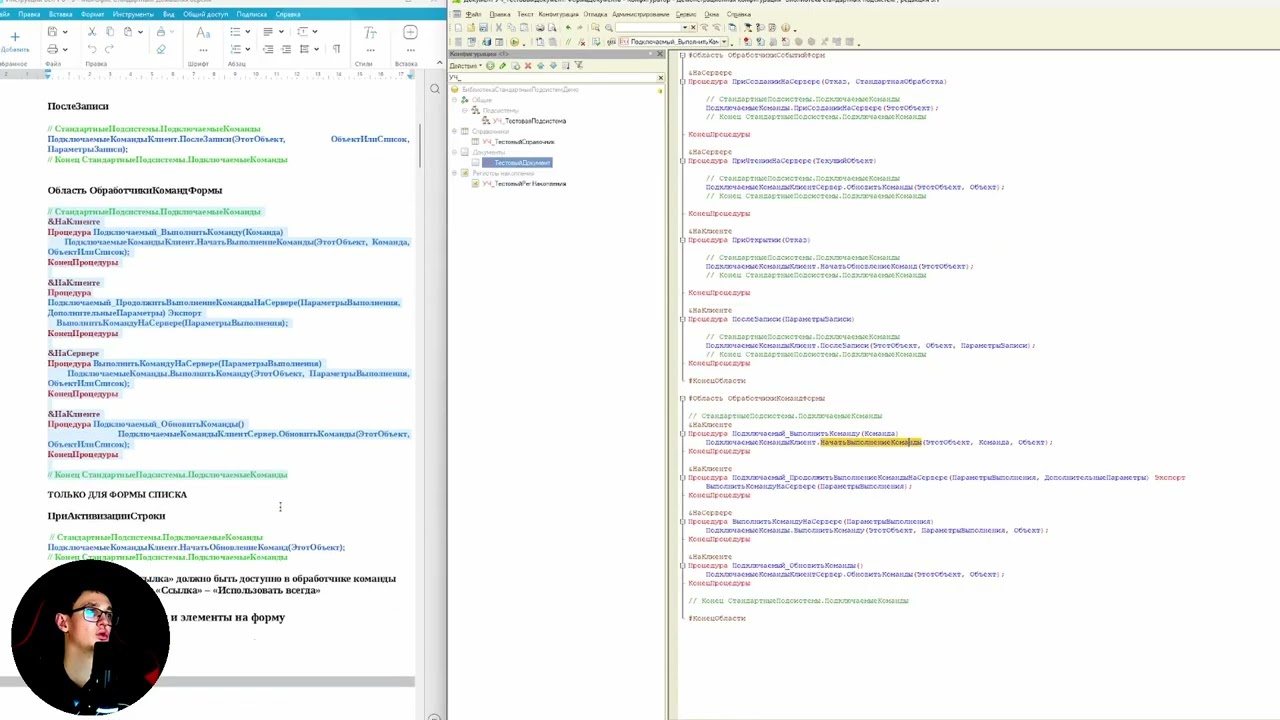Close the Конфигурация panel
Screen dimensions: 1280x720
coord(660,54)
